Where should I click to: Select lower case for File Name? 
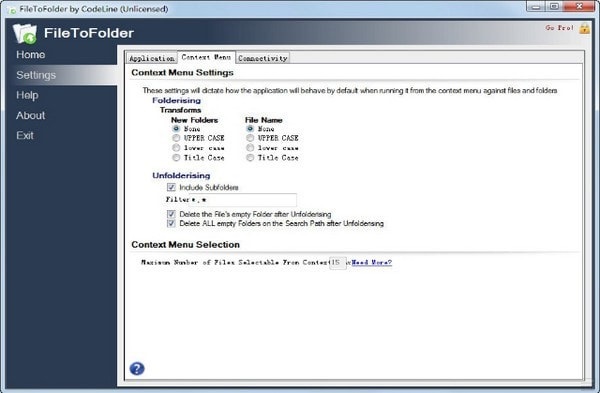click(250, 148)
